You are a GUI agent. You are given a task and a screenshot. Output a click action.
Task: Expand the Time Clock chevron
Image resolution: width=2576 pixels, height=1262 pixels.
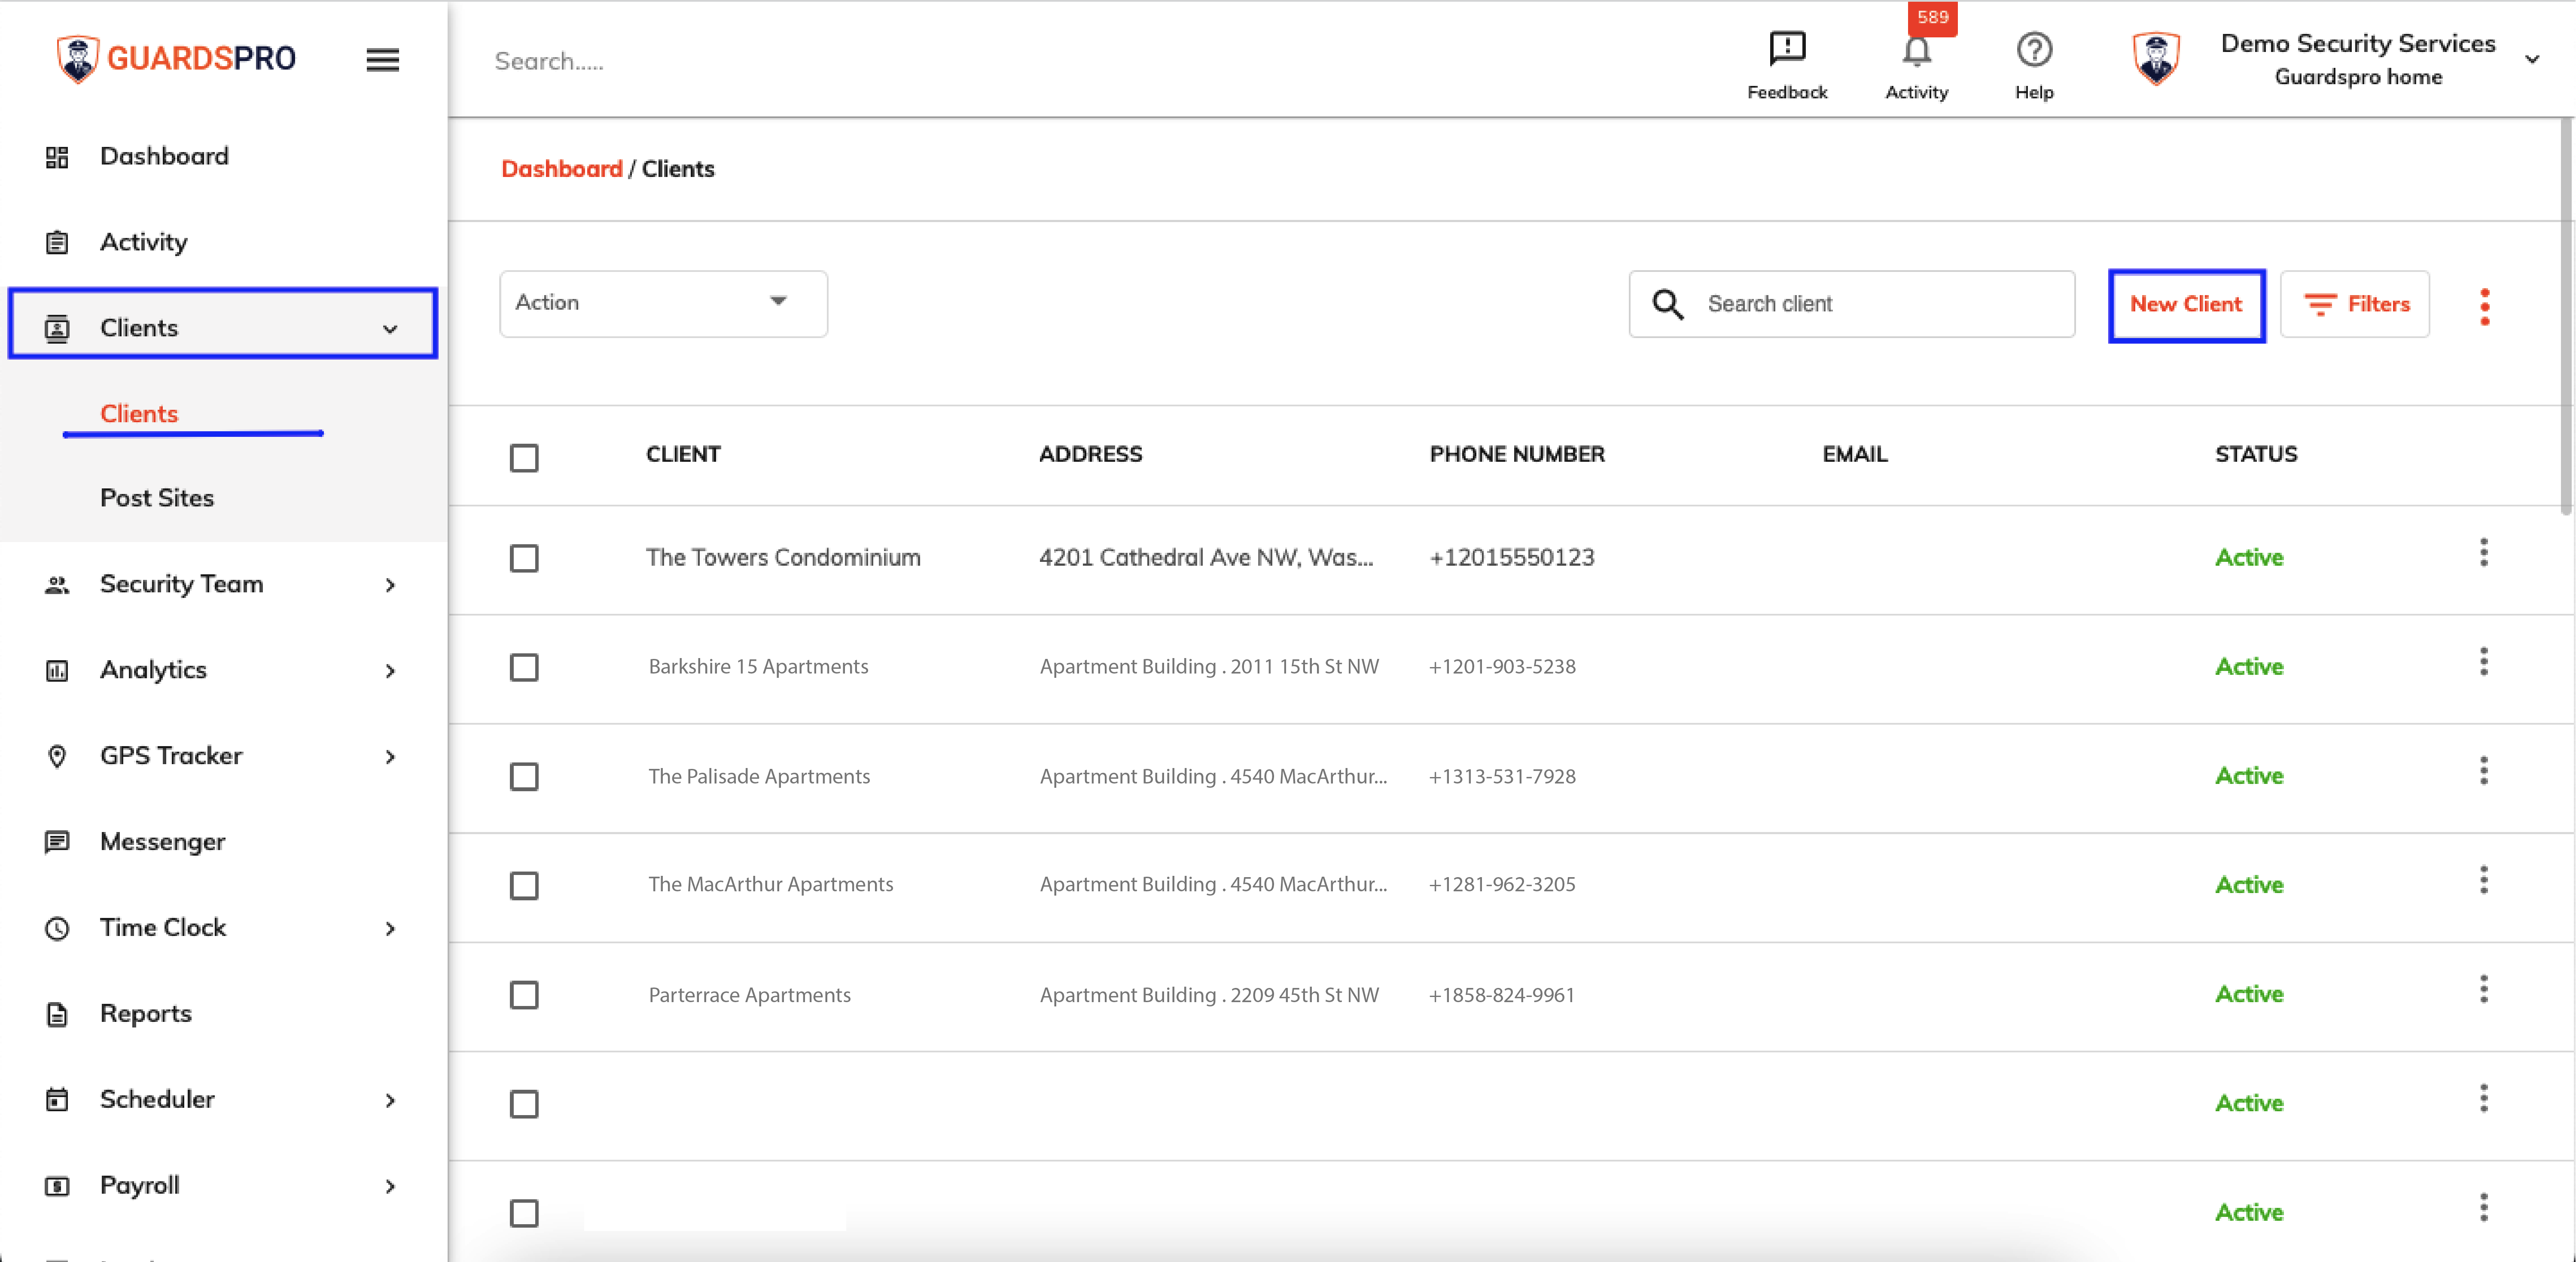point(390,929)
